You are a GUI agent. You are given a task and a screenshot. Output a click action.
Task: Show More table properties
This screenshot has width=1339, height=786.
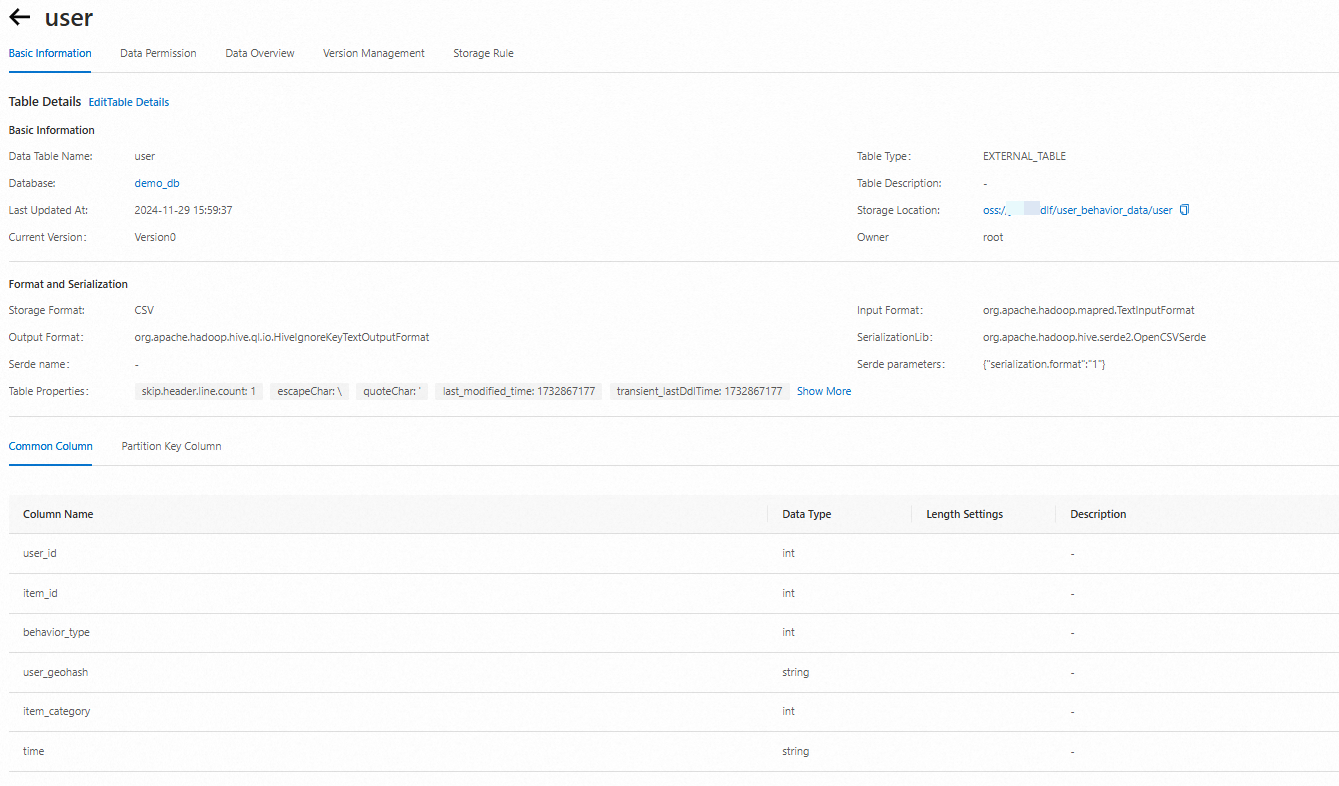coord(824,391)
